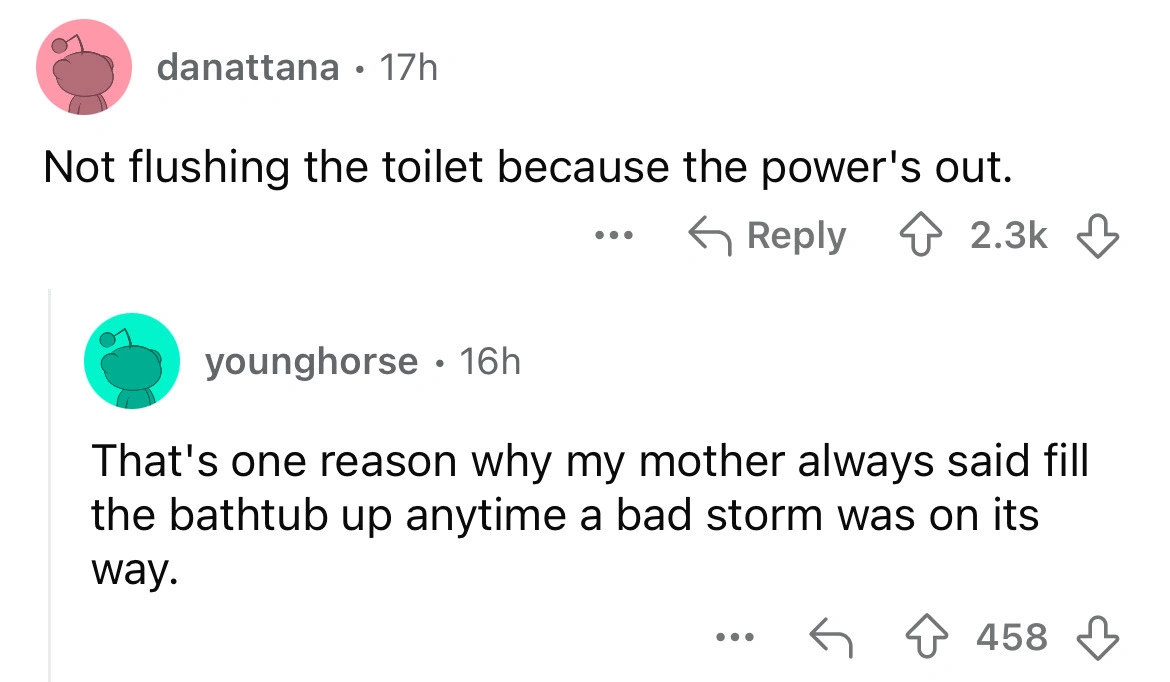
Task: Open more options menu on younghorse's reply
Action: (733, 636)
